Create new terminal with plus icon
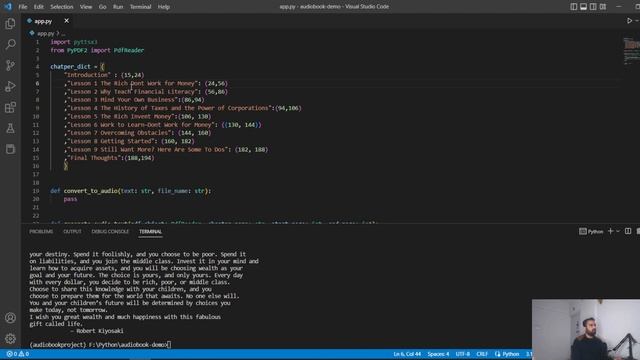Viewport: 640px width, 360px height. pyautogui.click(x=611, y=231)
